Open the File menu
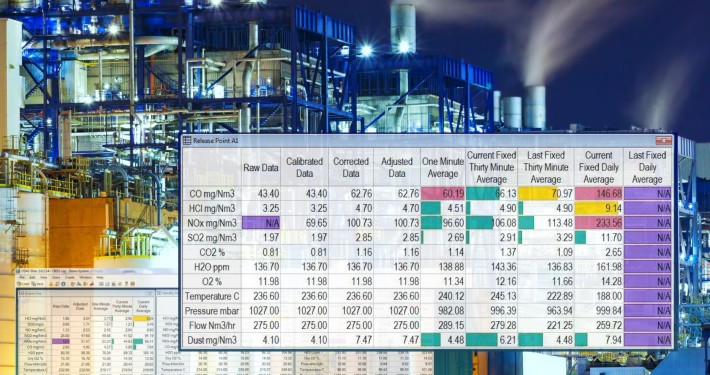Screen dimensions: 710x375 22,277
